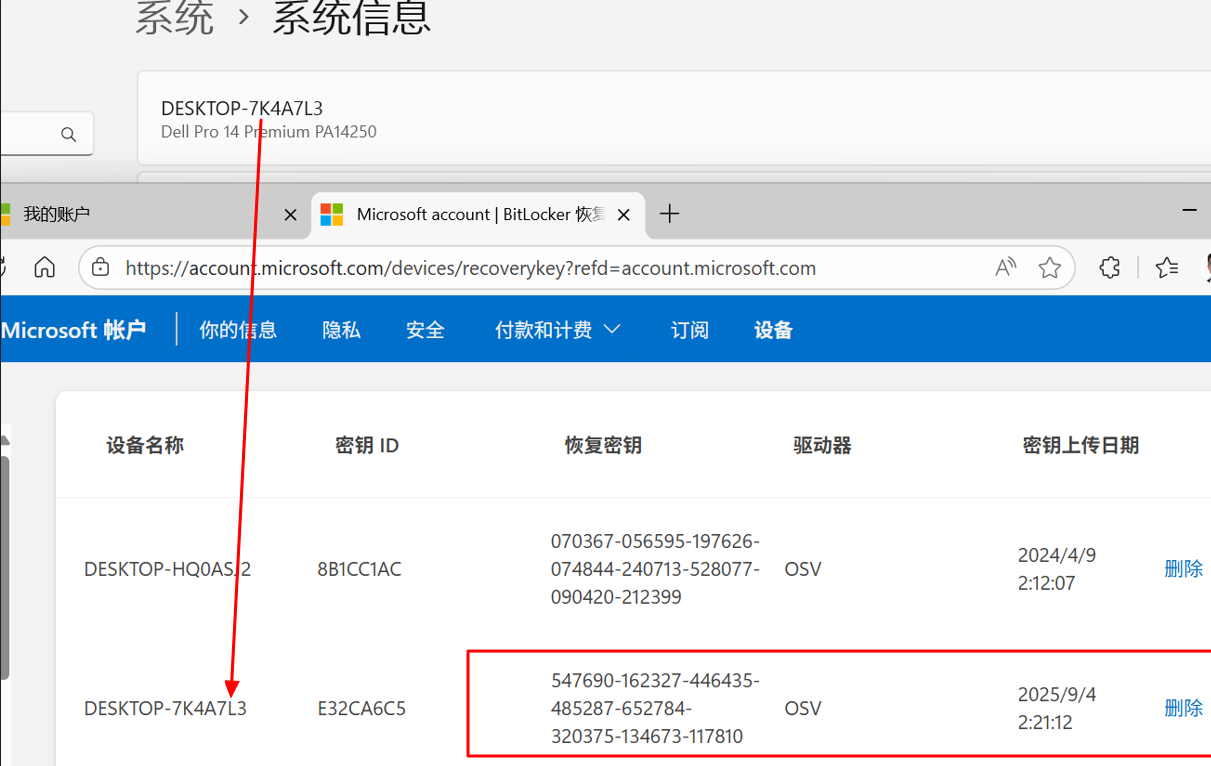Image resolution: width=1211 pixels, height=766 pixels.
Task: Select the Read aloud icon
Action: [x=1004, y=267]
